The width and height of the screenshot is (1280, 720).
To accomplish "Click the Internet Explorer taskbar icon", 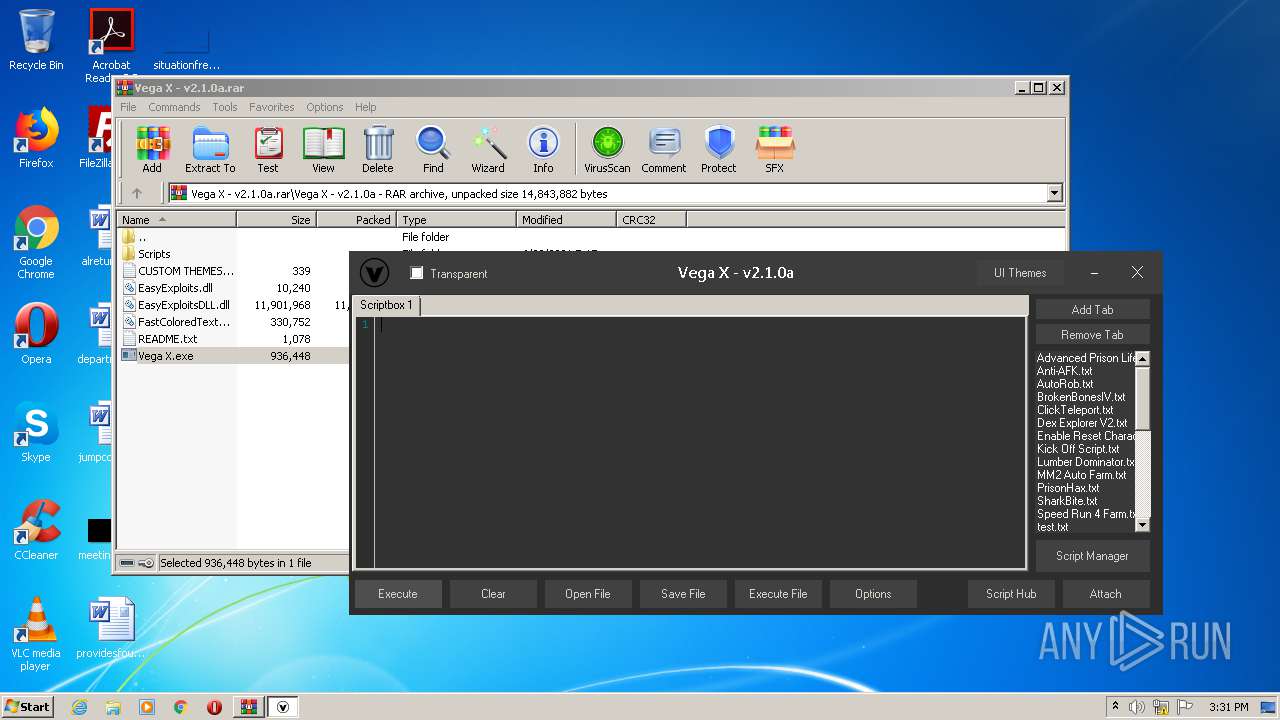I will click(x=79, y=707).
